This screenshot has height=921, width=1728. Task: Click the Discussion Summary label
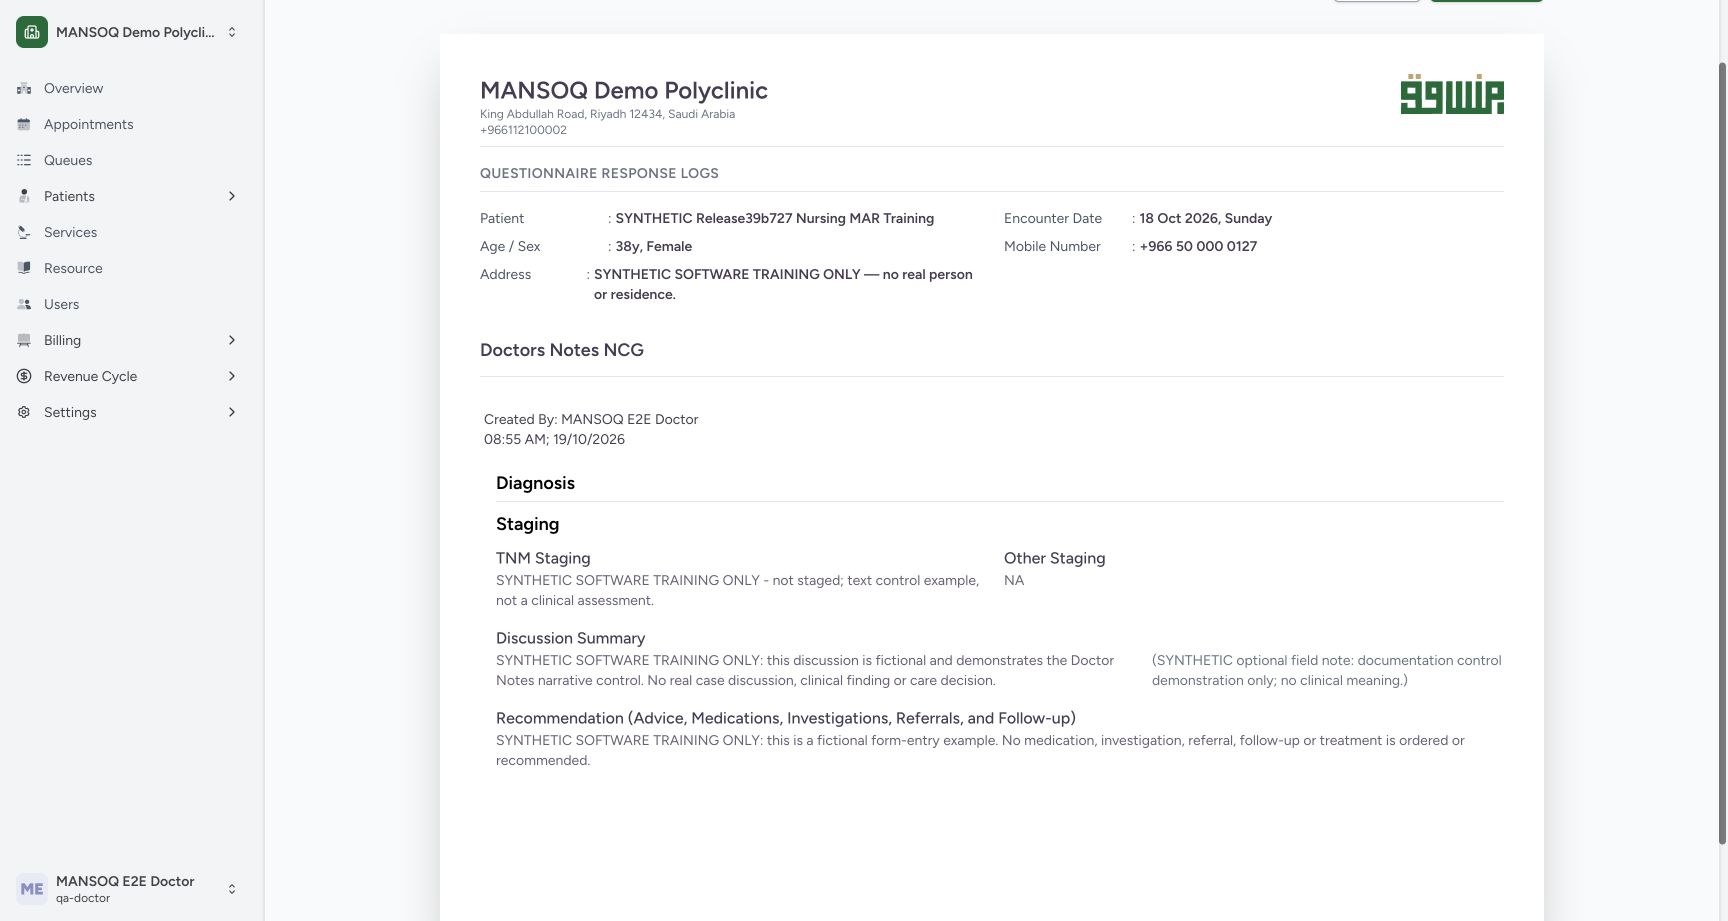tap(570, 638)
